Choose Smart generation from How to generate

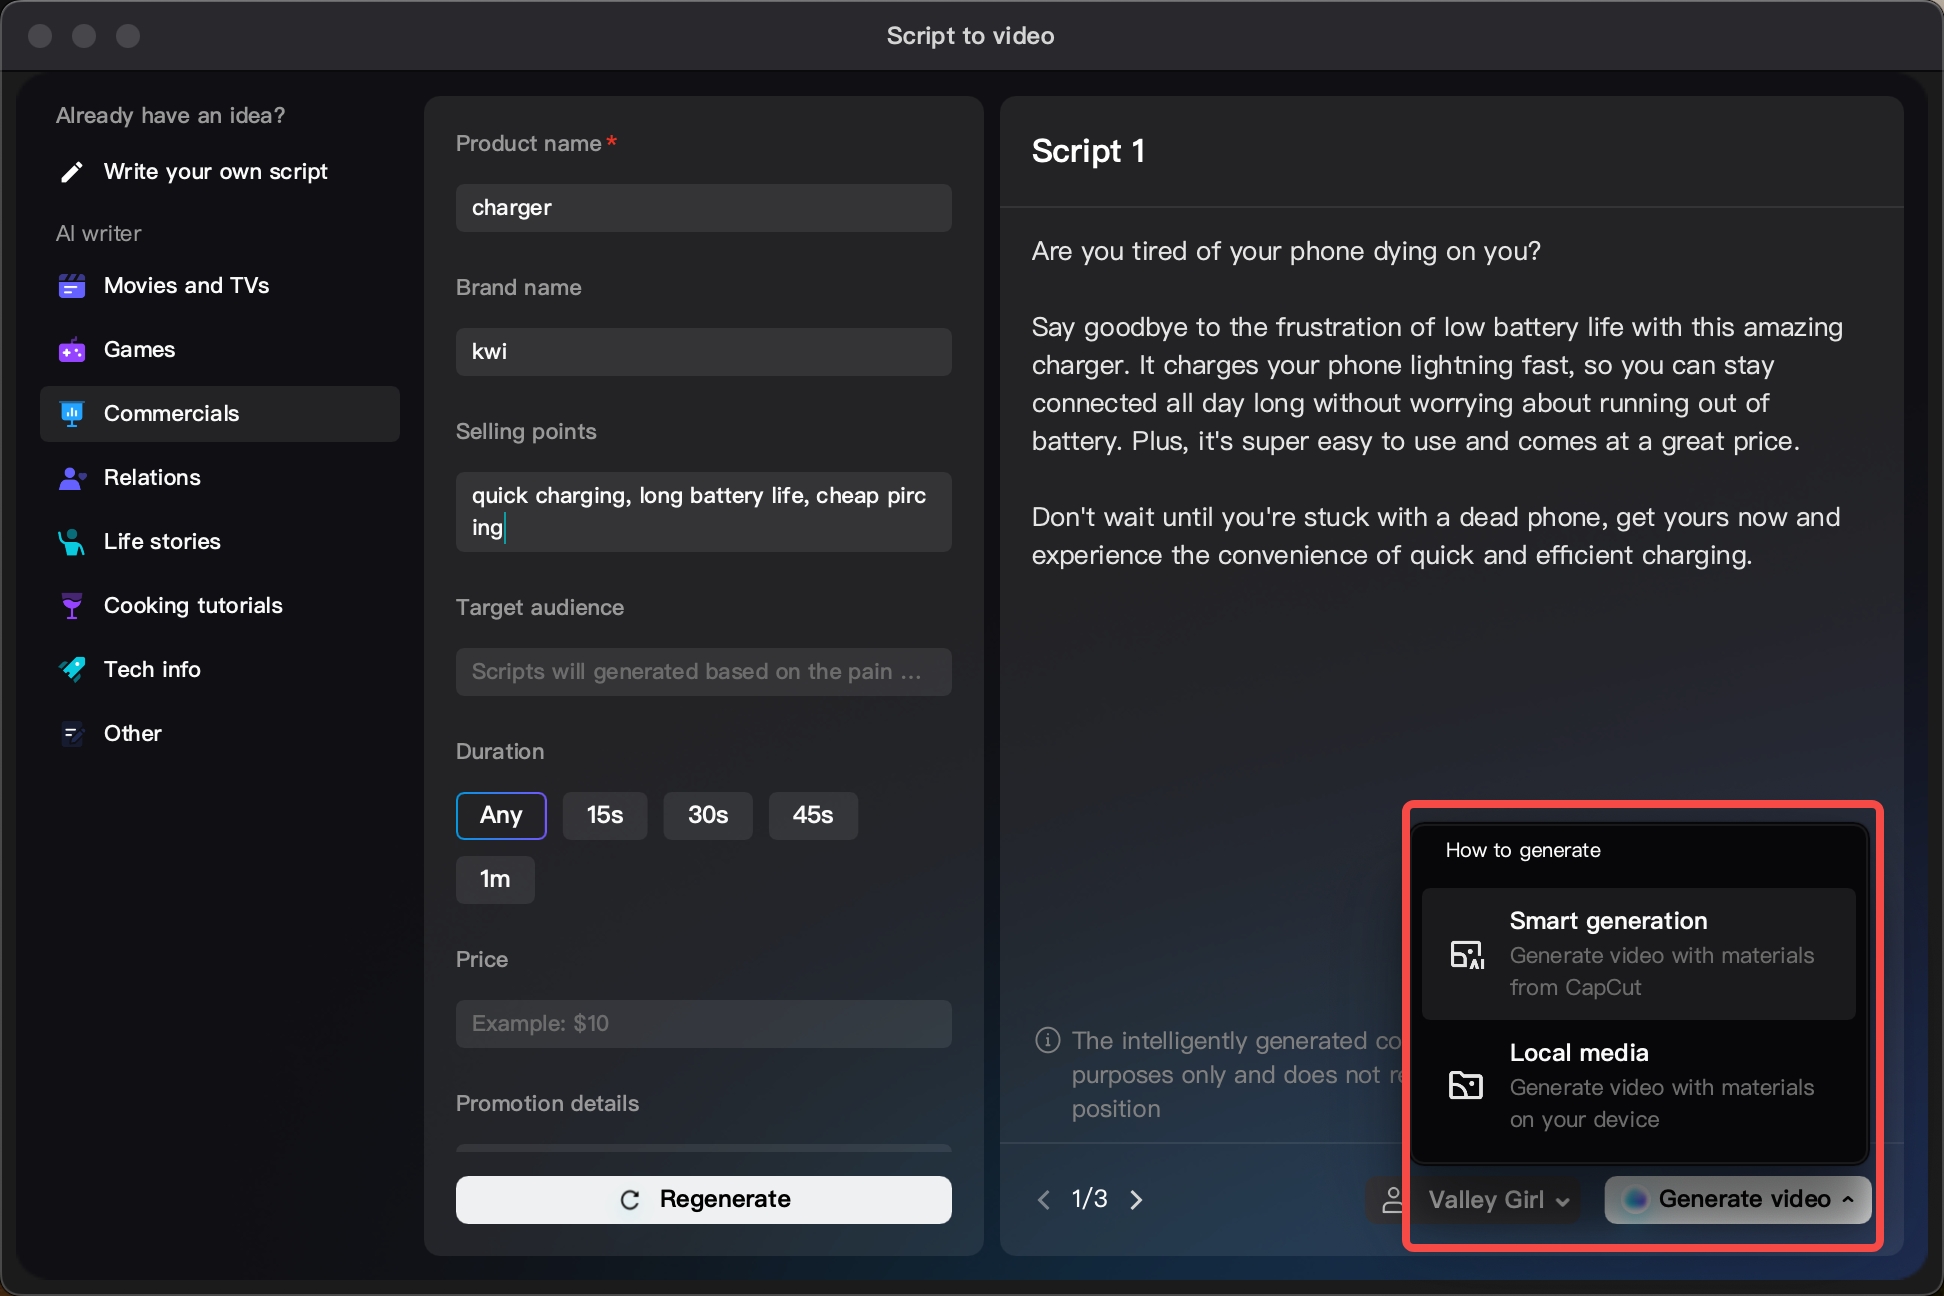pos(1639,954)
